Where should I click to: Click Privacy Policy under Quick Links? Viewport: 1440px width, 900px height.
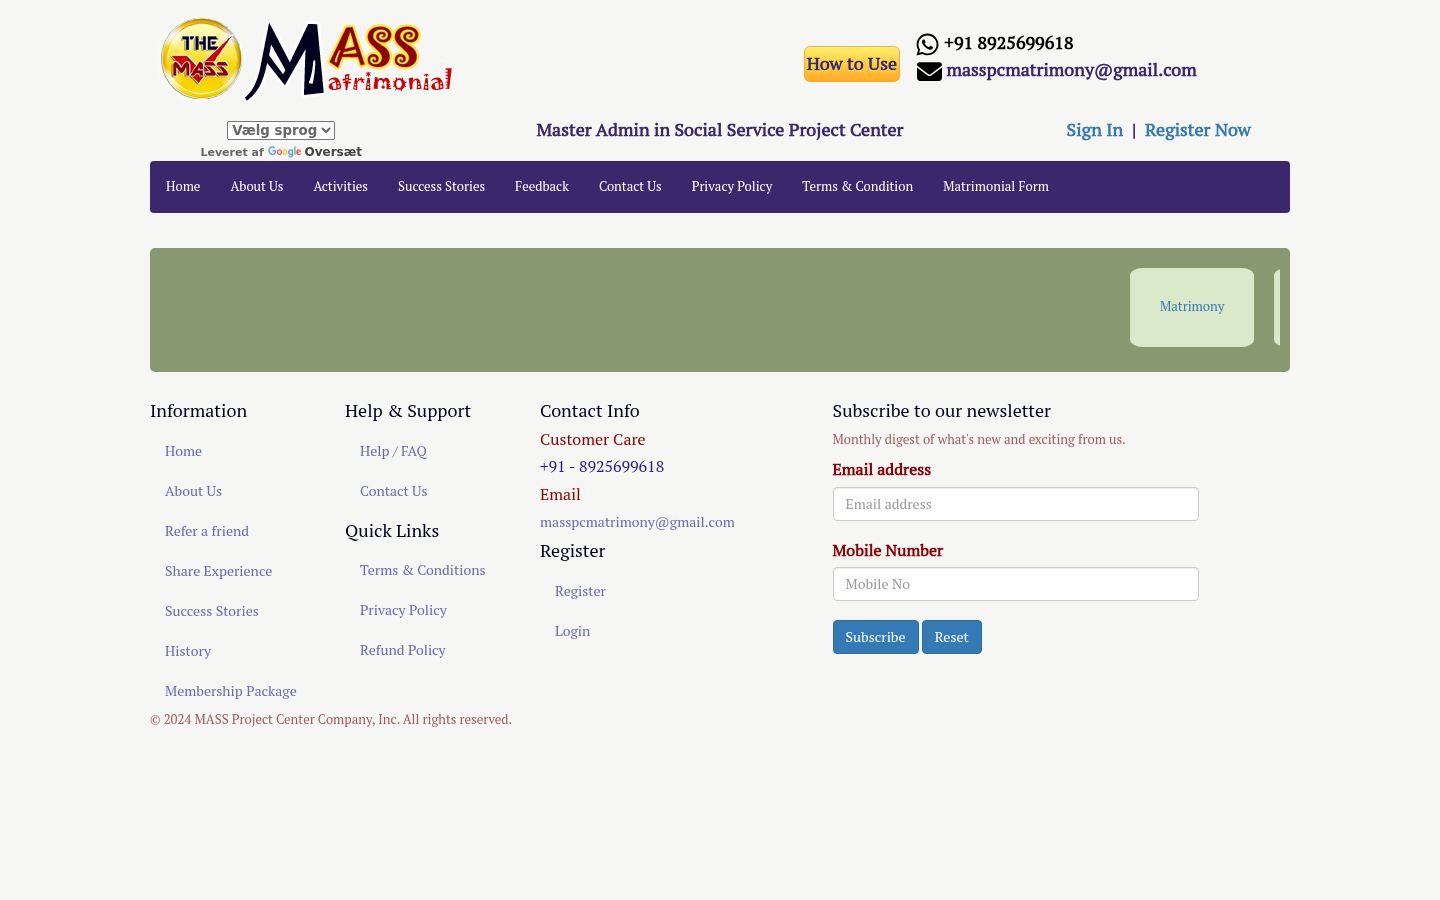[403, 610]
